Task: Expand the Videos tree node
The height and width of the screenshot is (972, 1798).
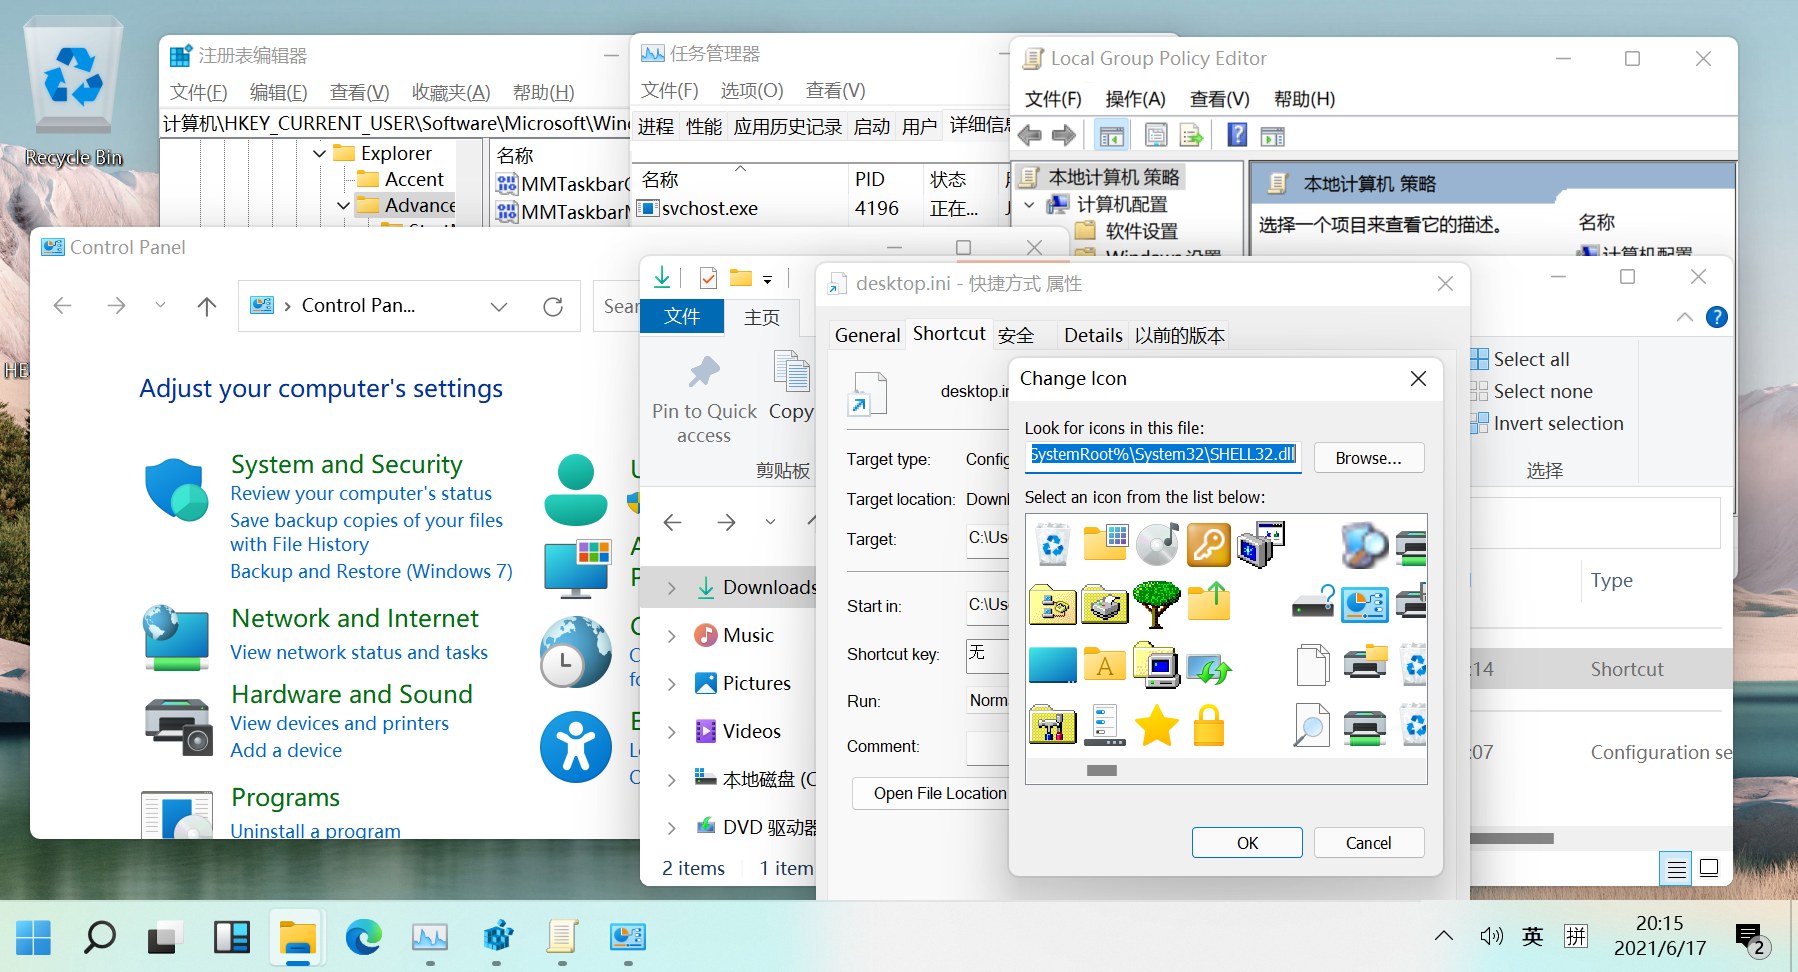Action: [x=671, y=732]
